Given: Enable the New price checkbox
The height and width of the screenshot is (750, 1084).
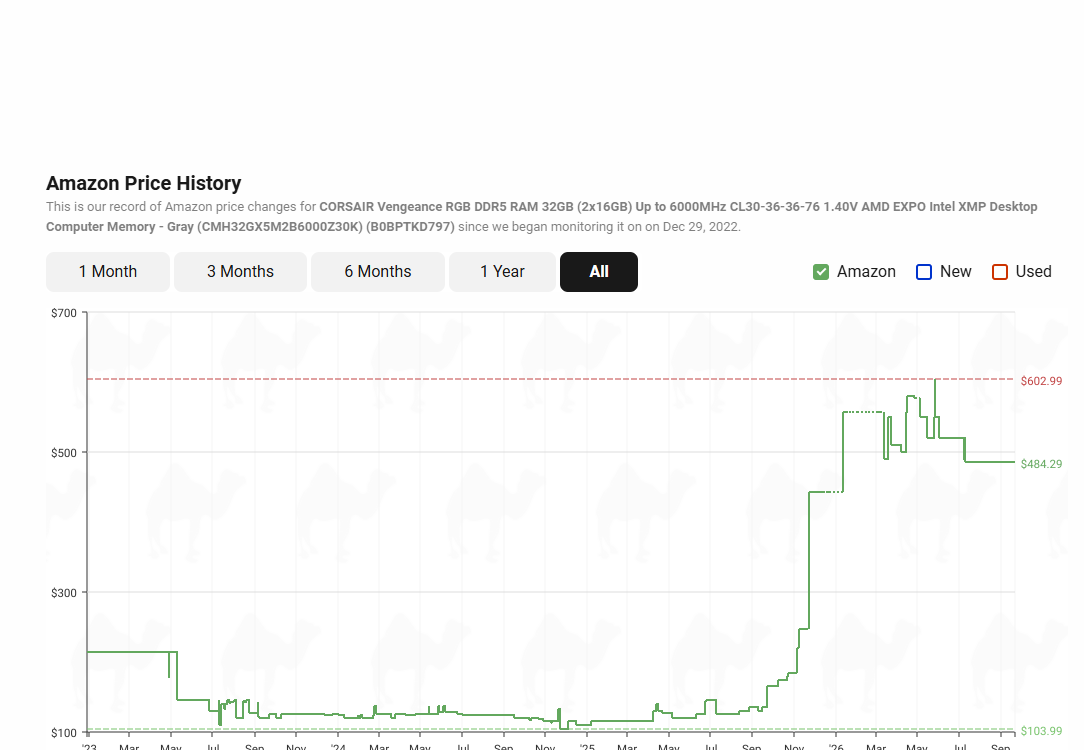Looking at the screenshot, I should [924, 272].
